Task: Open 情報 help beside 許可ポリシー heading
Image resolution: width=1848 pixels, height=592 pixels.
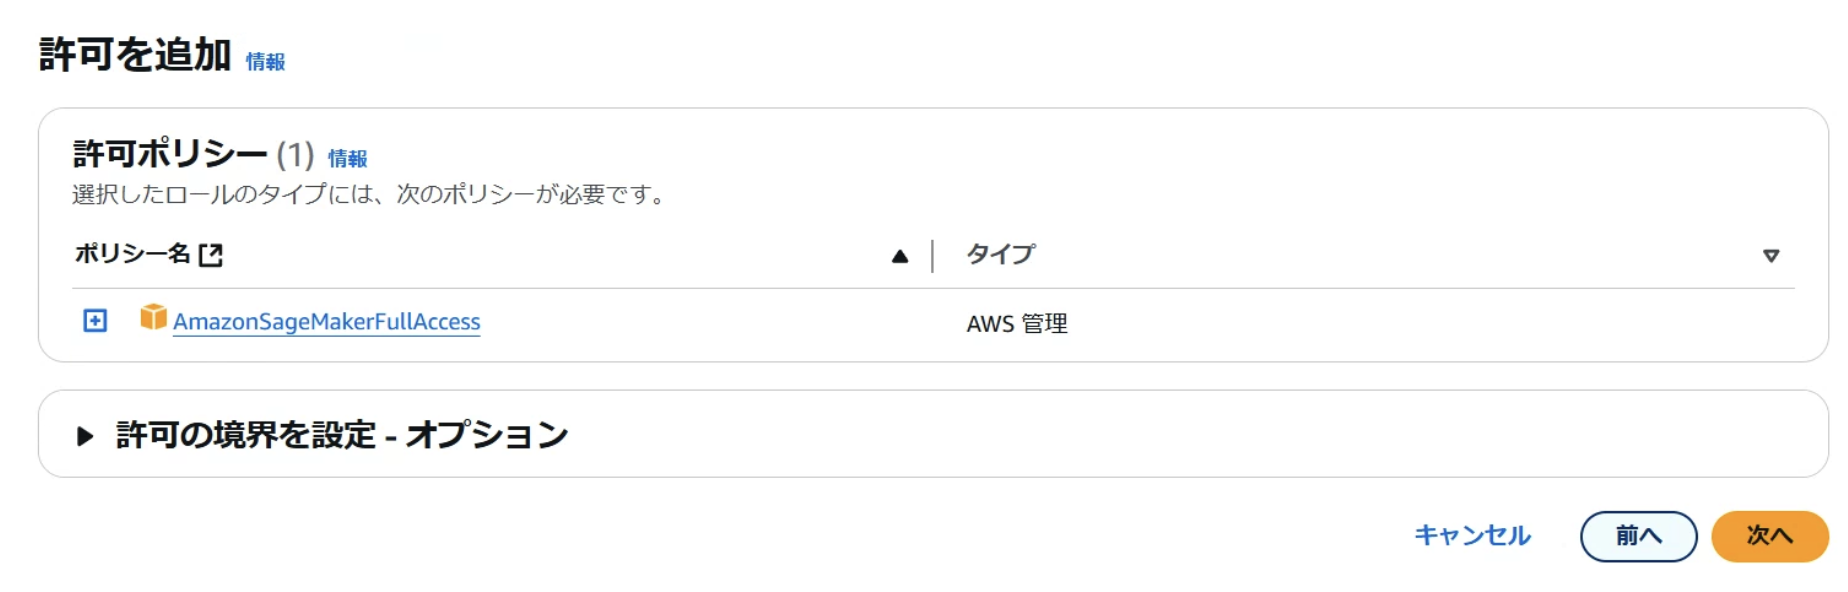Action: [x=348, y=157]
